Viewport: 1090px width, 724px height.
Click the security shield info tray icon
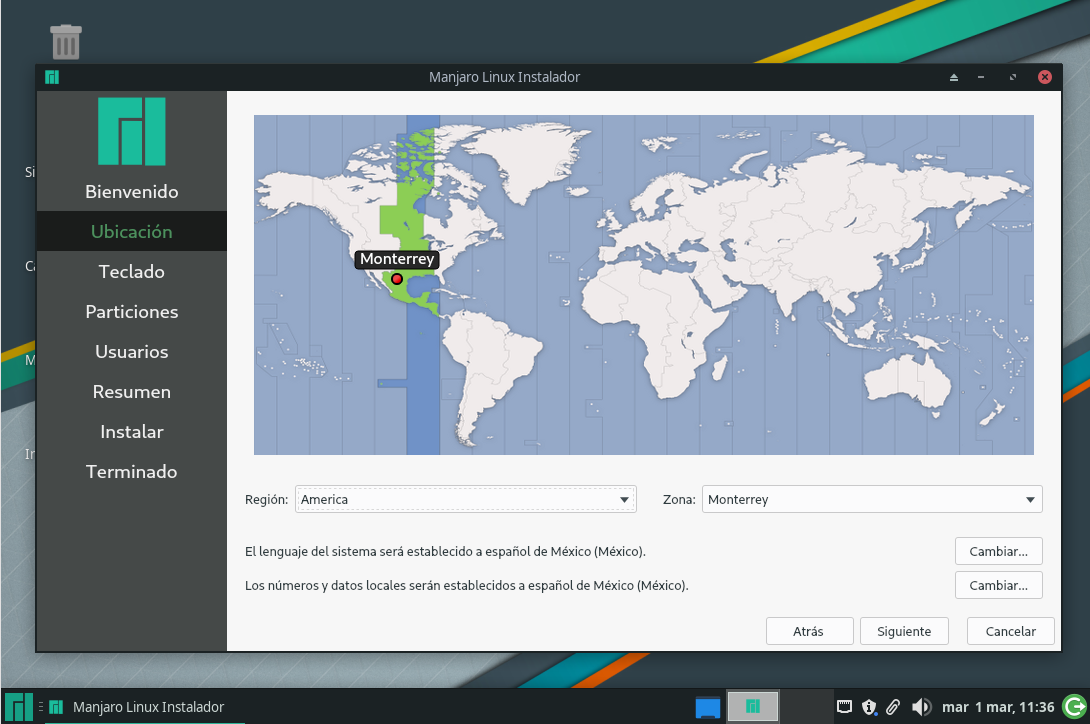tap(869, 707)
